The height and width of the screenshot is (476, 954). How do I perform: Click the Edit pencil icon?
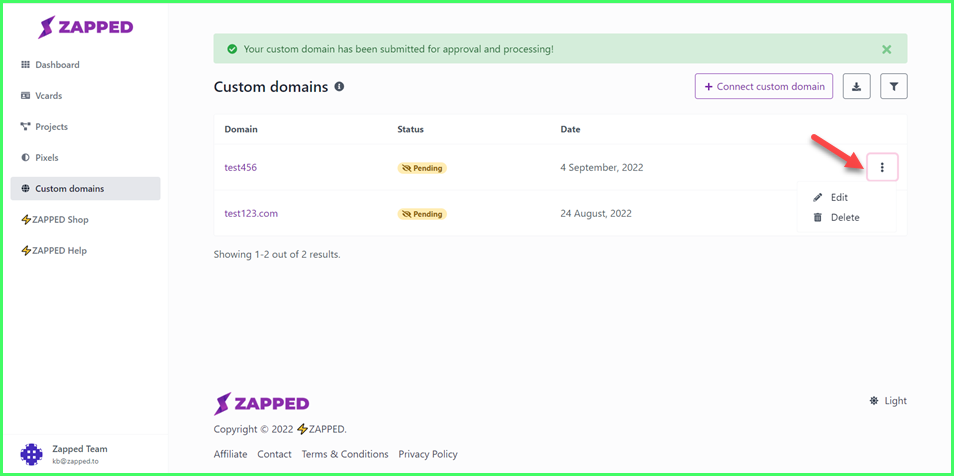[818, 197]
